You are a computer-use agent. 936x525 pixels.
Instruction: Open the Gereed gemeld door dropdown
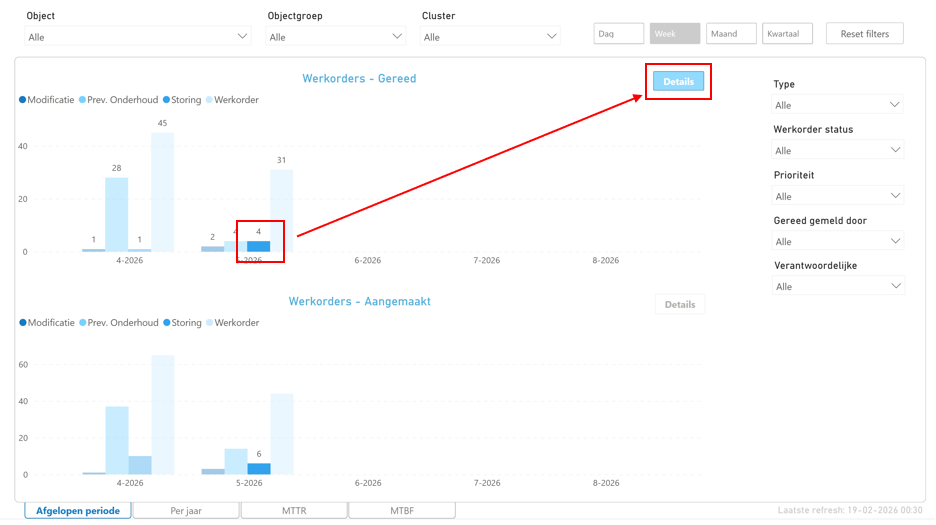coord(838,241)
